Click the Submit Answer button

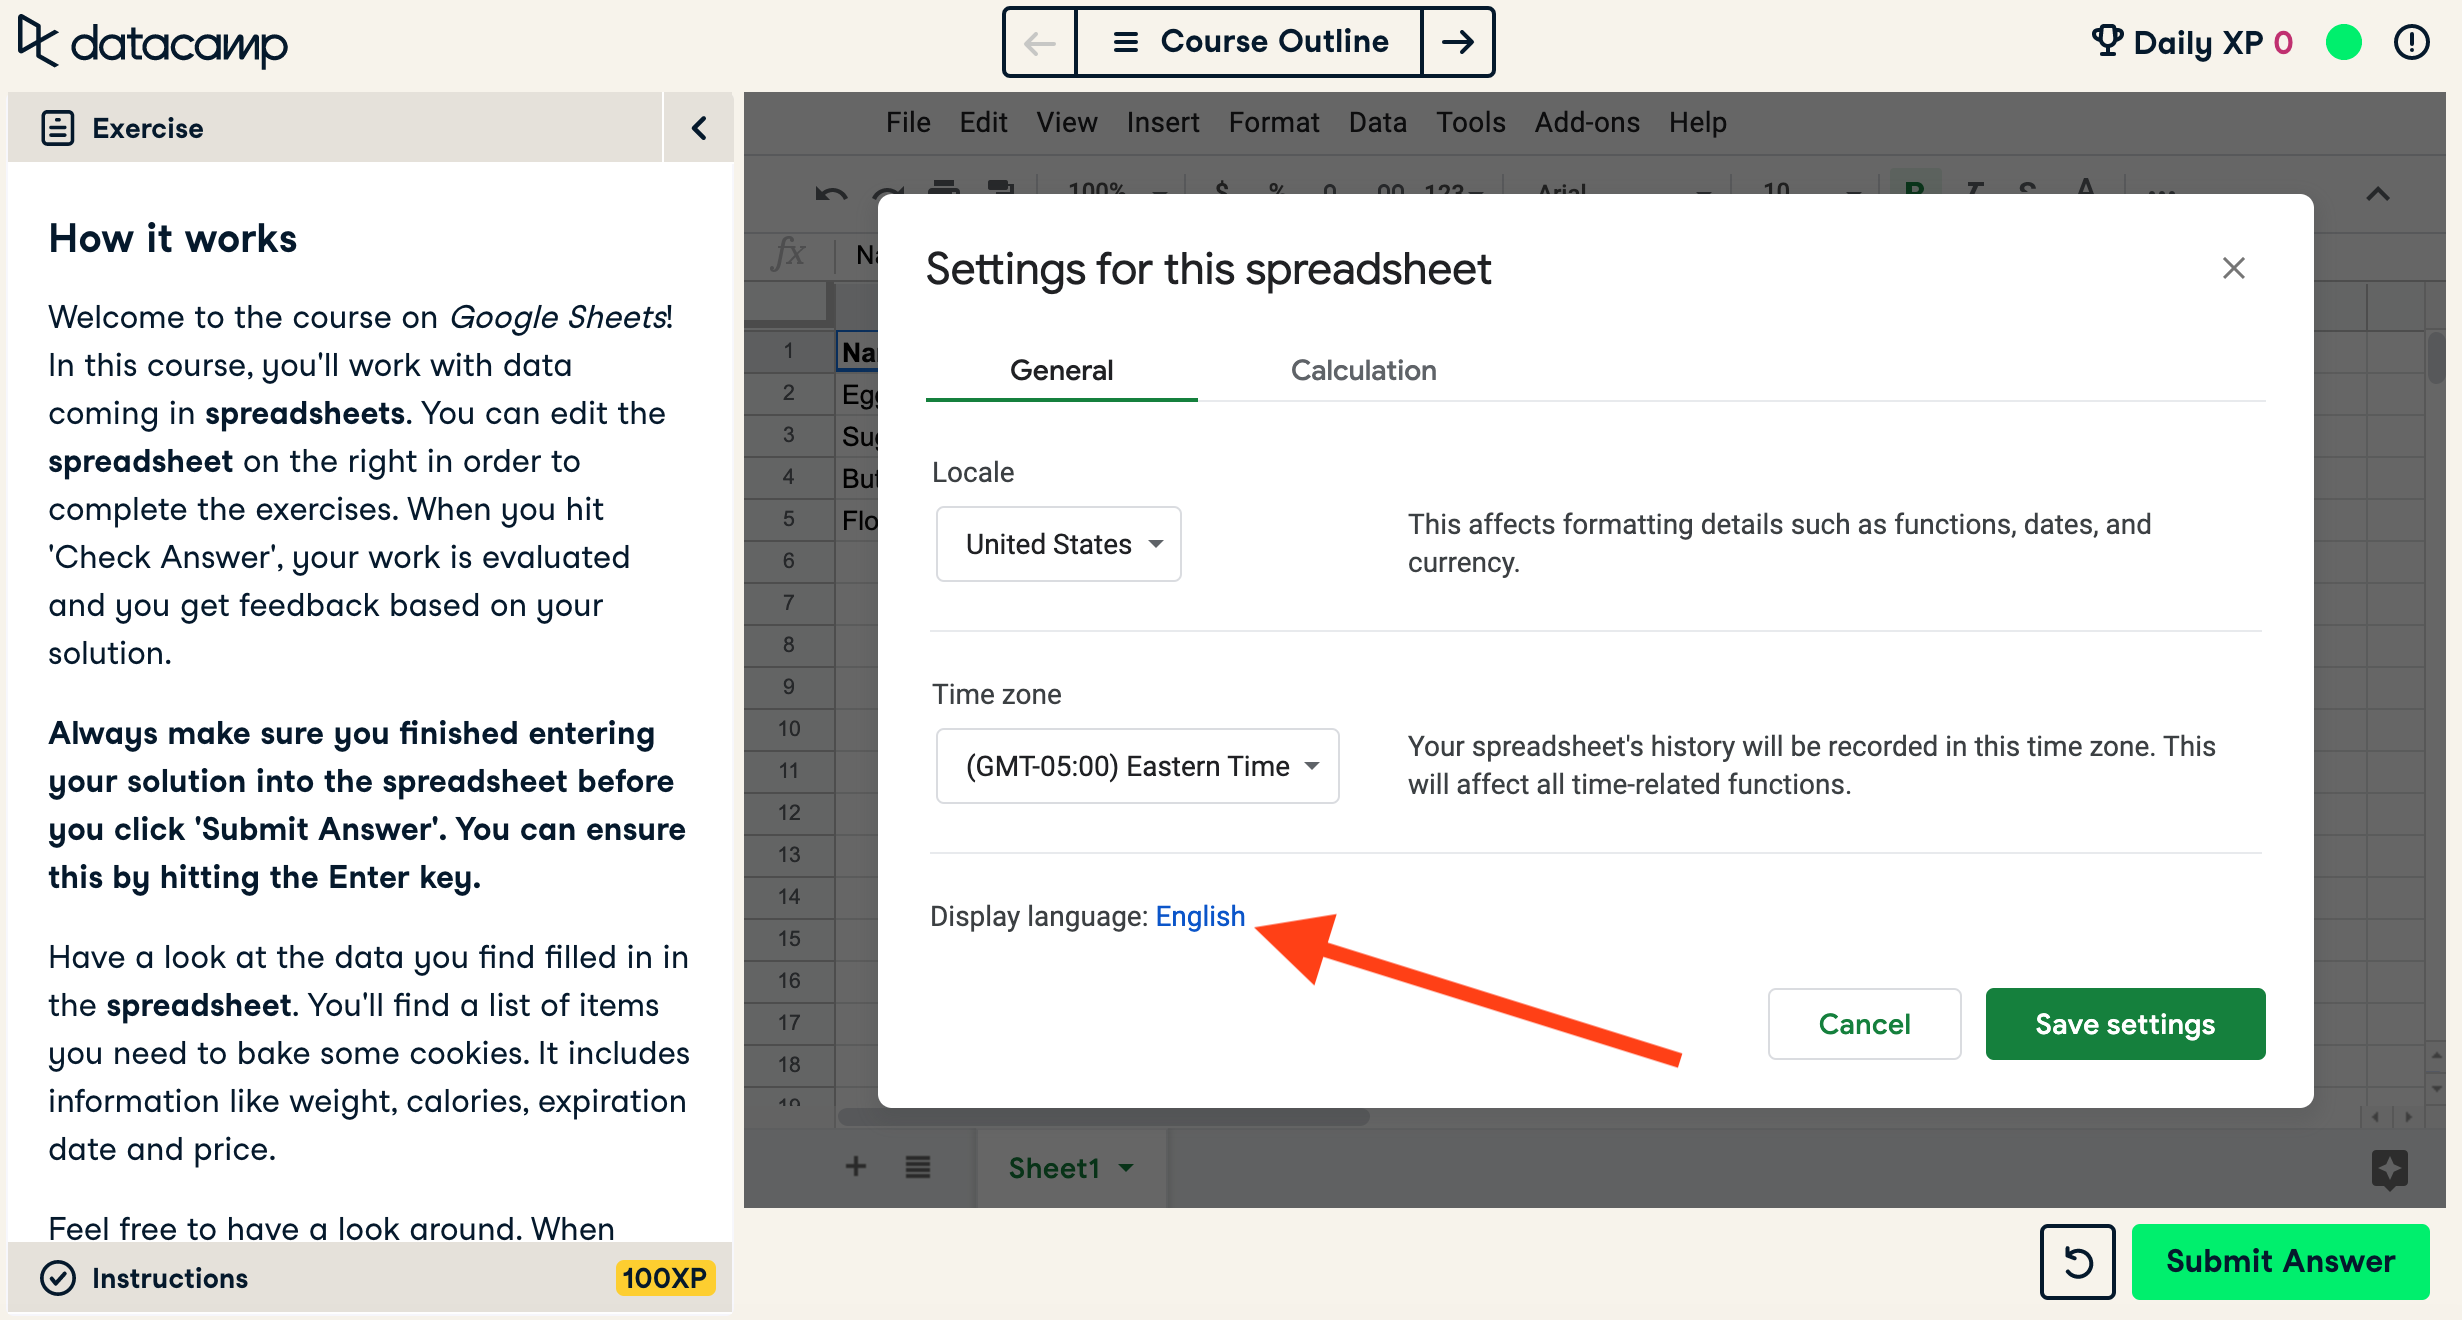[x=2280, y=1262]
